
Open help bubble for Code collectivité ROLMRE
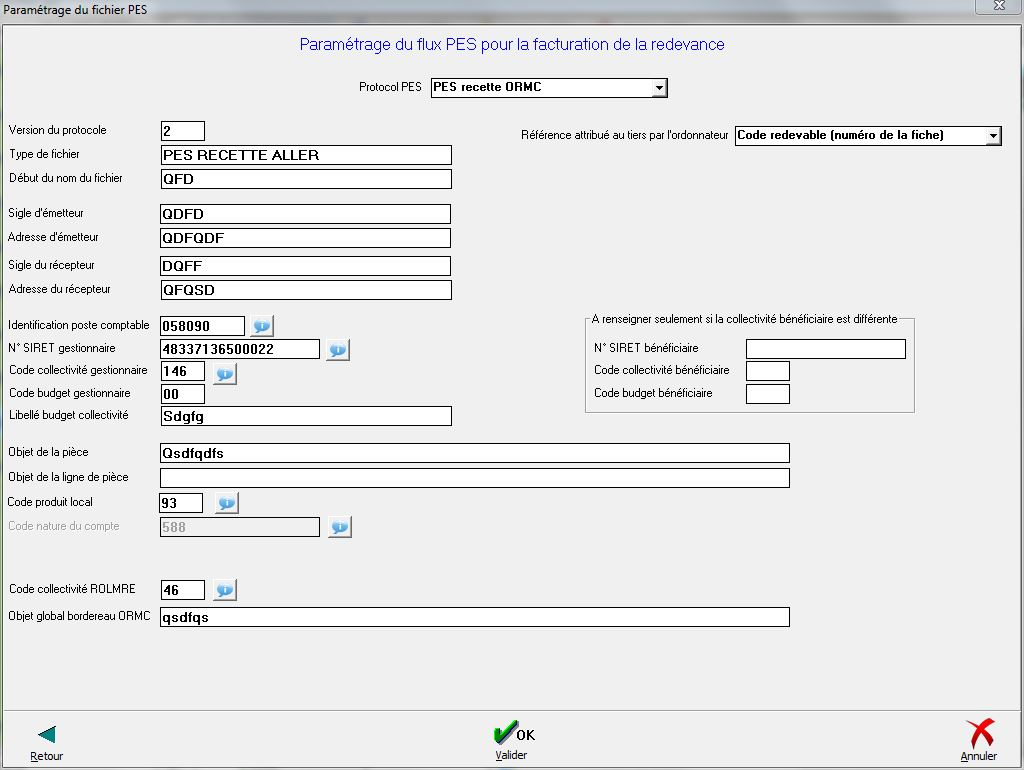coord(225,591)
